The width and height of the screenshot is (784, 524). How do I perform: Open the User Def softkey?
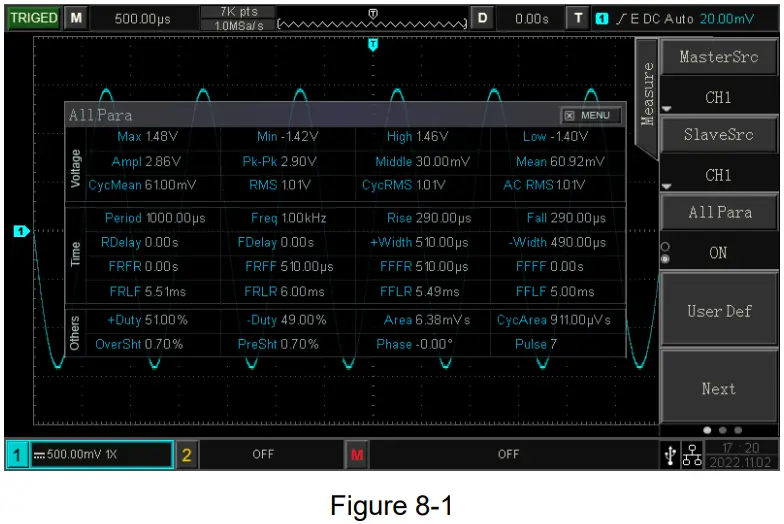pyautogui.click(x=718, y=311)
